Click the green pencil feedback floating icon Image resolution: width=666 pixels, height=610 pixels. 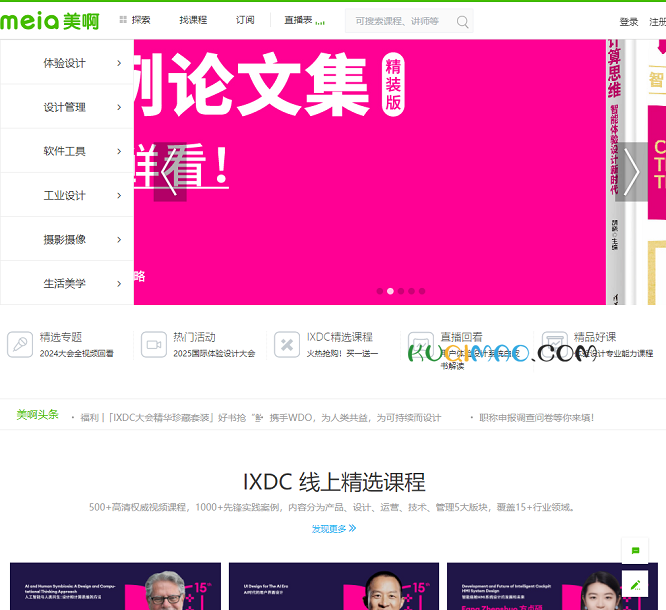(635, 585)
